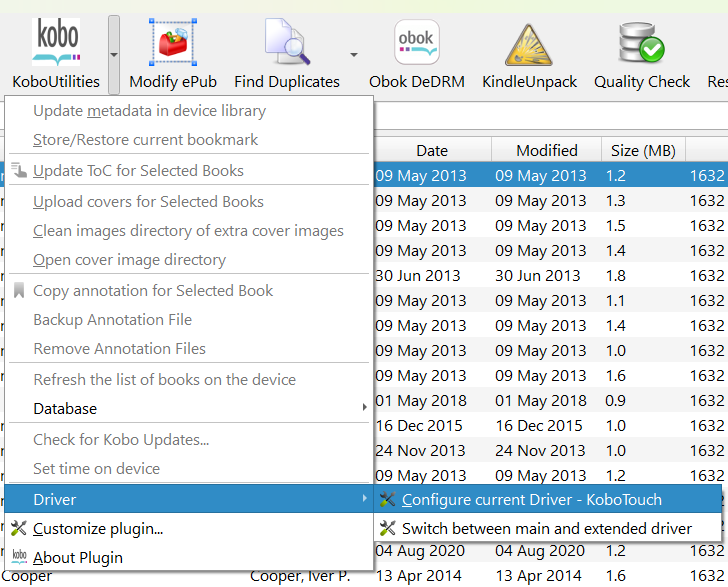Open the Find Duplicates dropdown arrow
The width and height of the screenshot is (728, 587).
pyautogui.click(x=354, y=55)
